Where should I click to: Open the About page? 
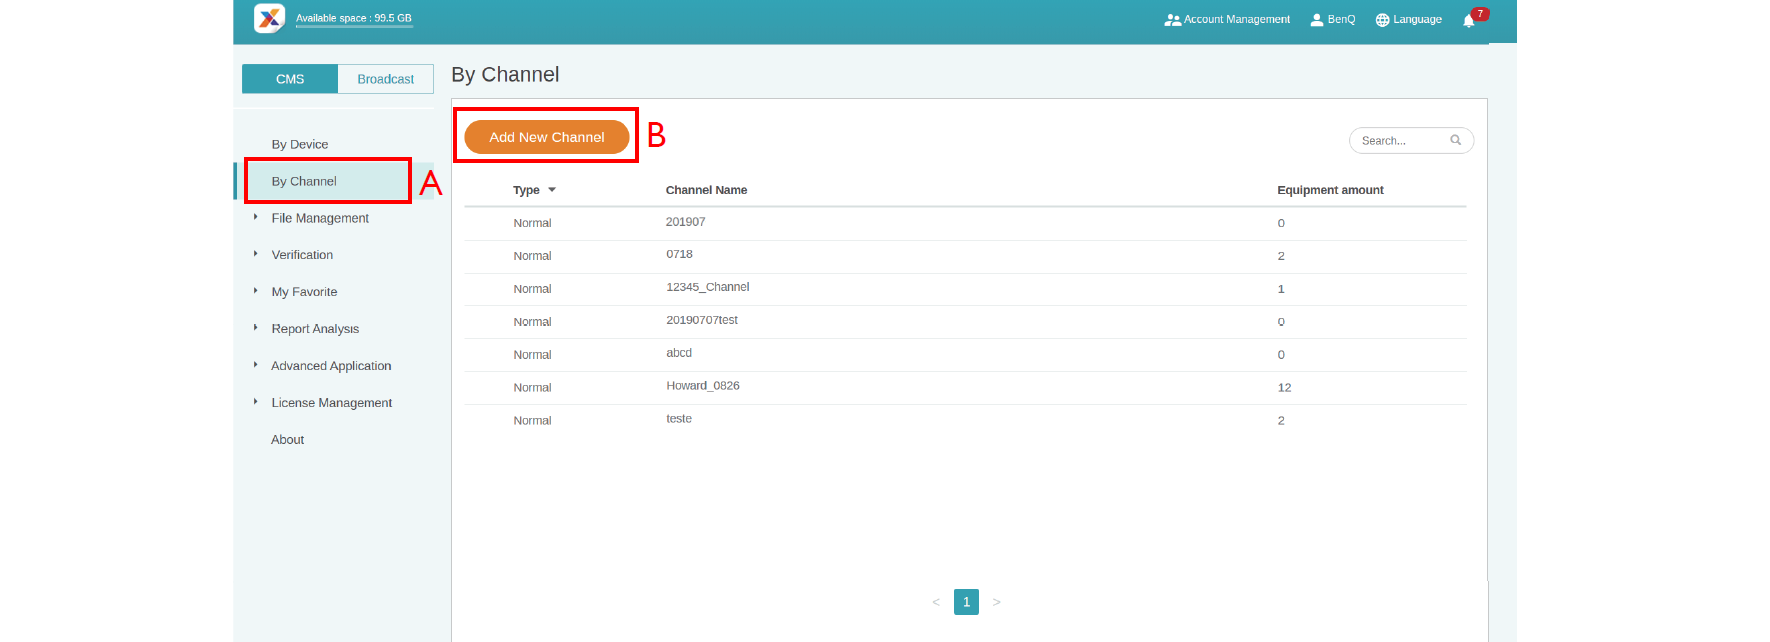288,440
